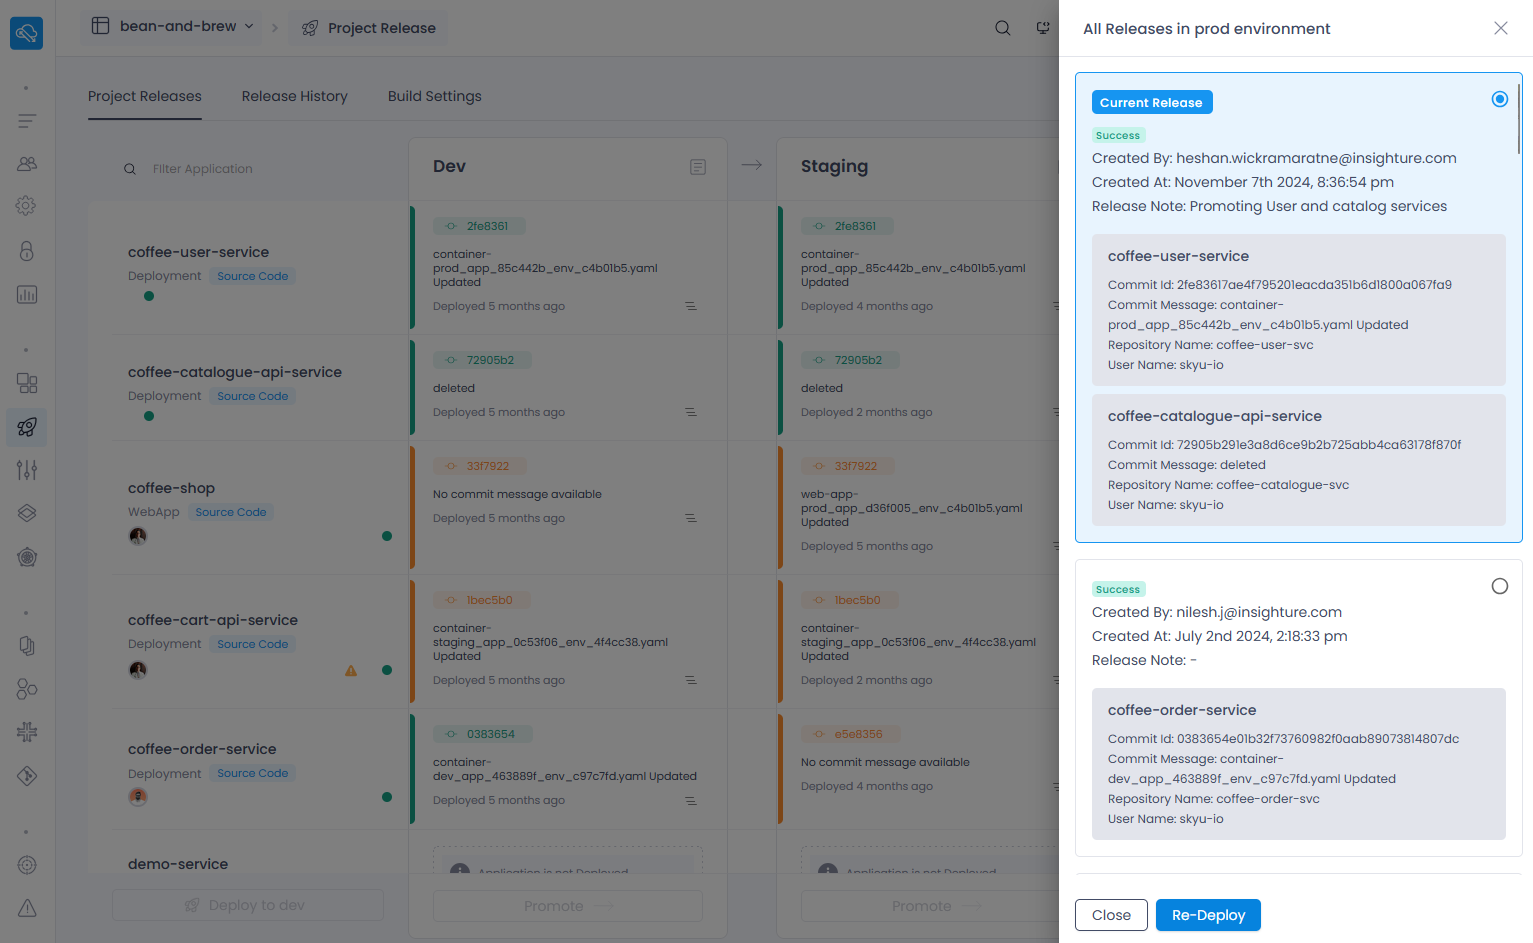Select the rocket release sidebar icon

coord(27,427)
